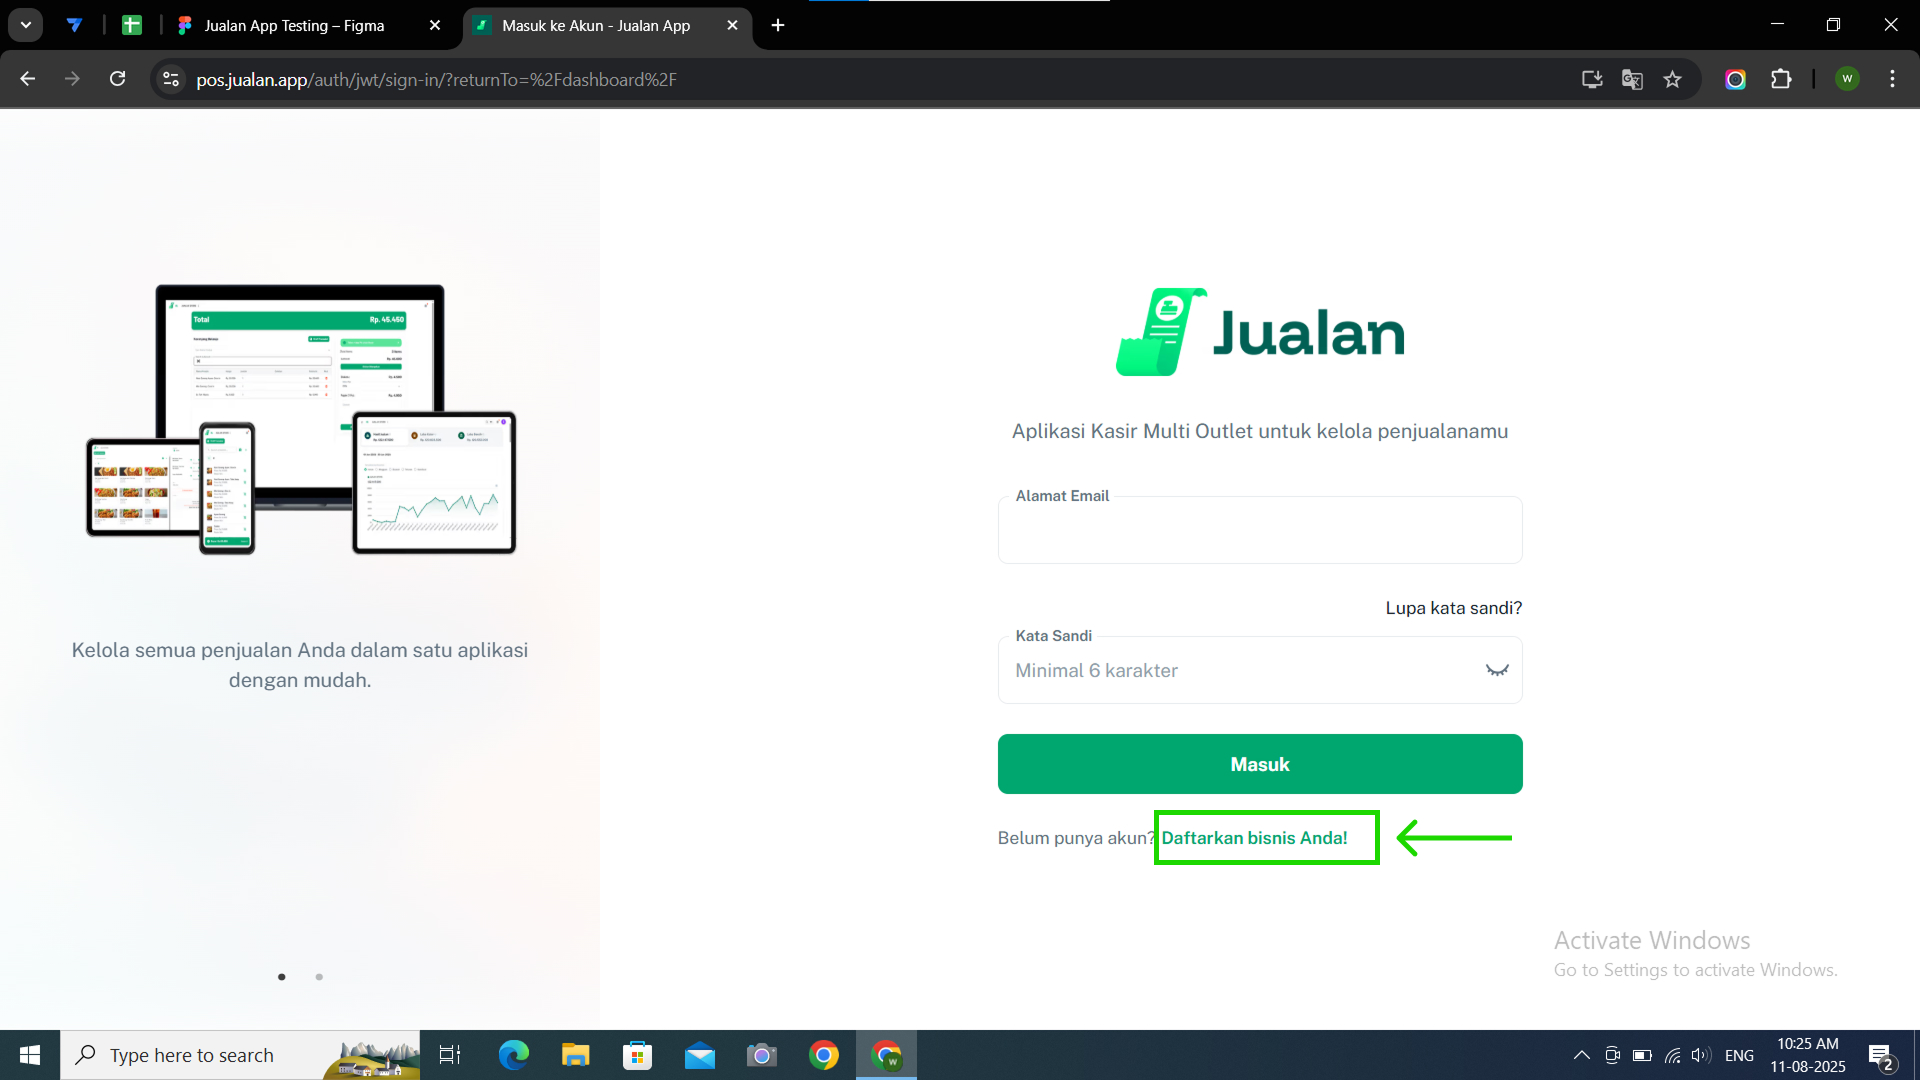1920x1080 pixels.
Task: Open a new browser tab
Action: pos(778,26)
